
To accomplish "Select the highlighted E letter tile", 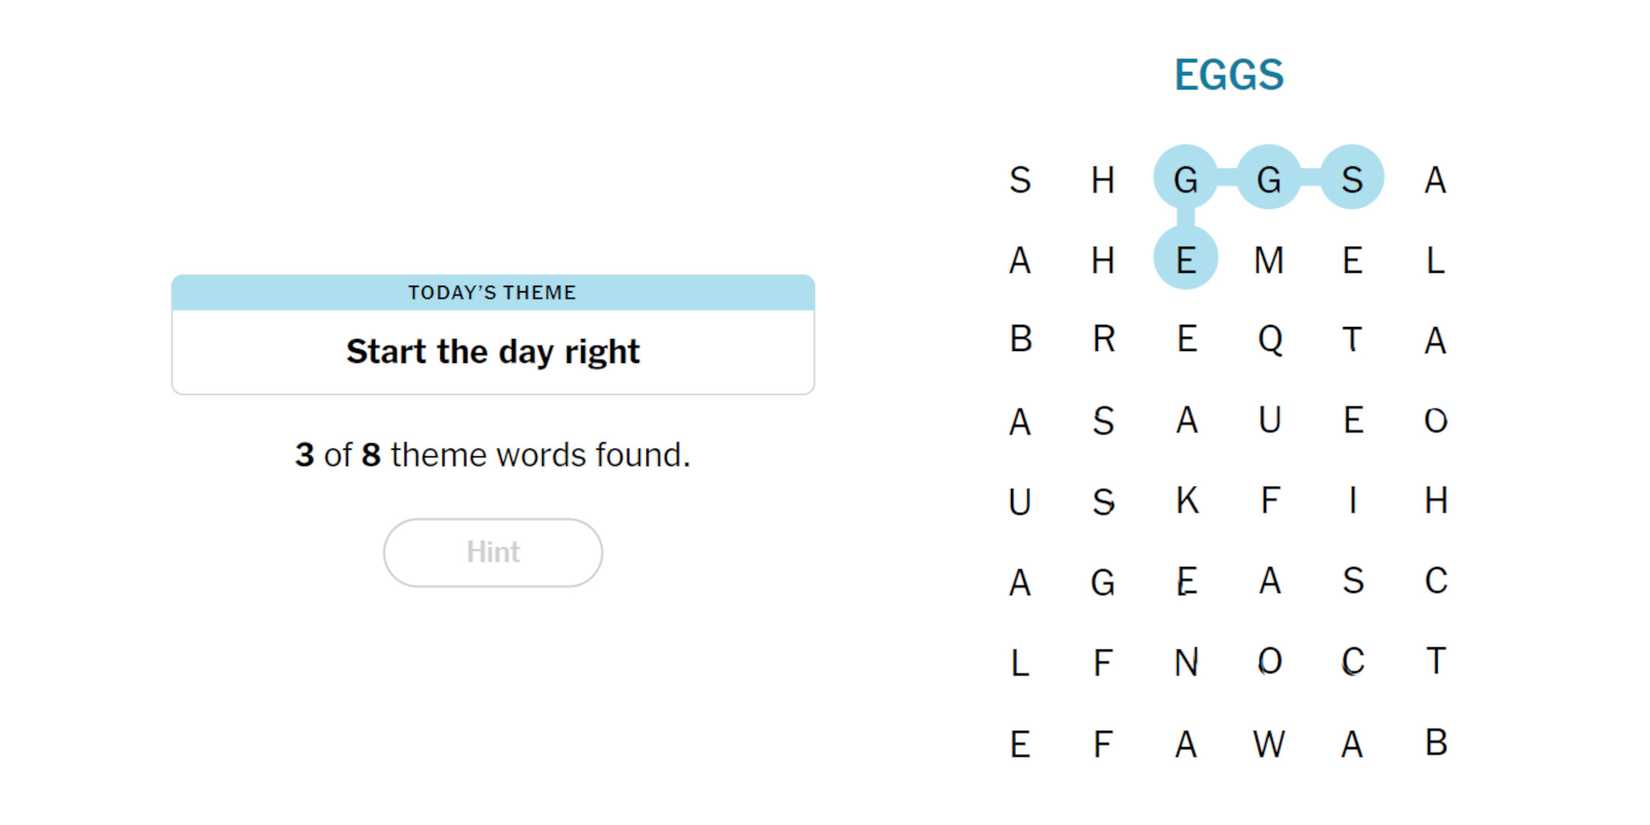I will [x=1186, y=260].
